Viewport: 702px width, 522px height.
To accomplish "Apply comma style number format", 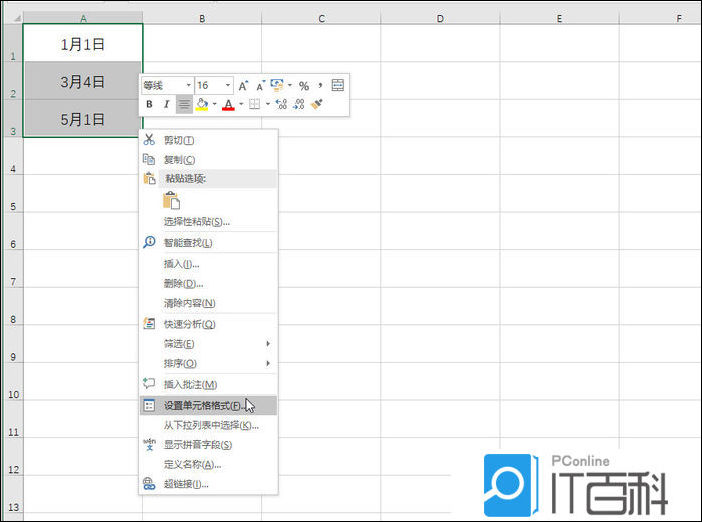I will pyautogui.click(x=320, y=85).
